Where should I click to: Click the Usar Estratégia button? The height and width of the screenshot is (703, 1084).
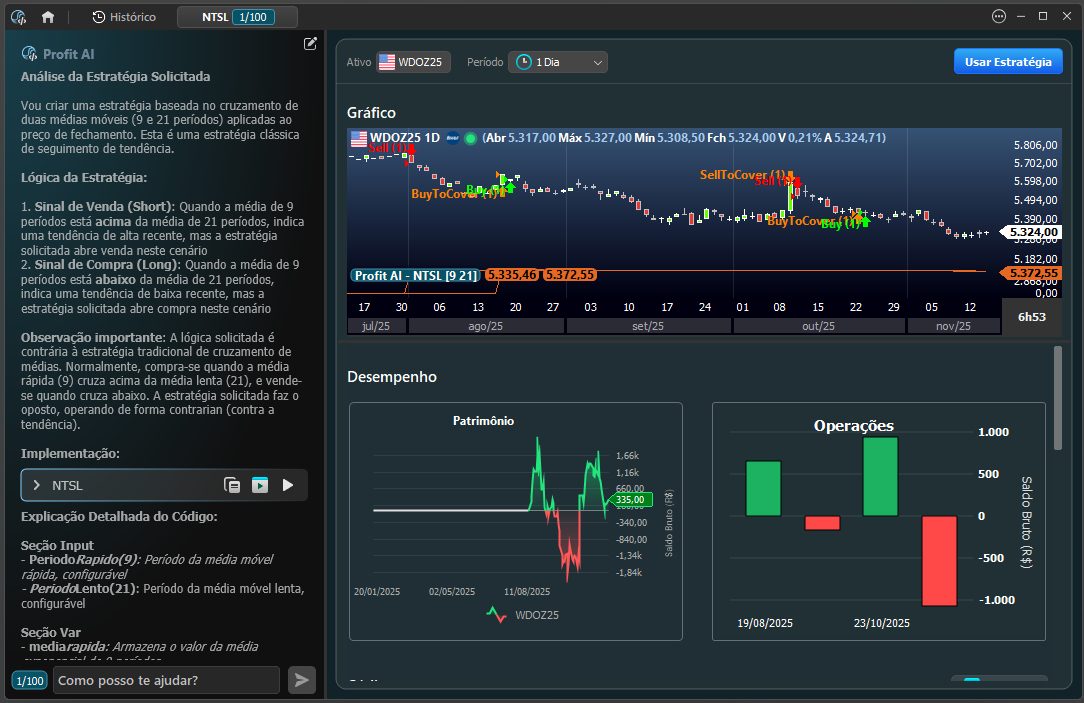1008,62
